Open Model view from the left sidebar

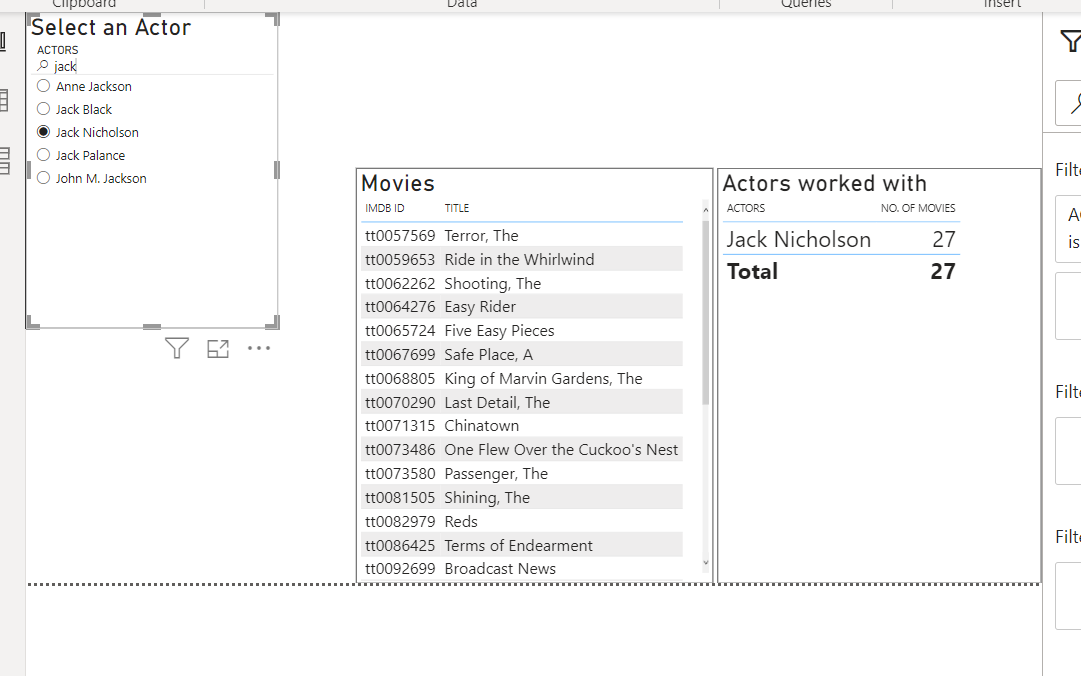point(4,160)
